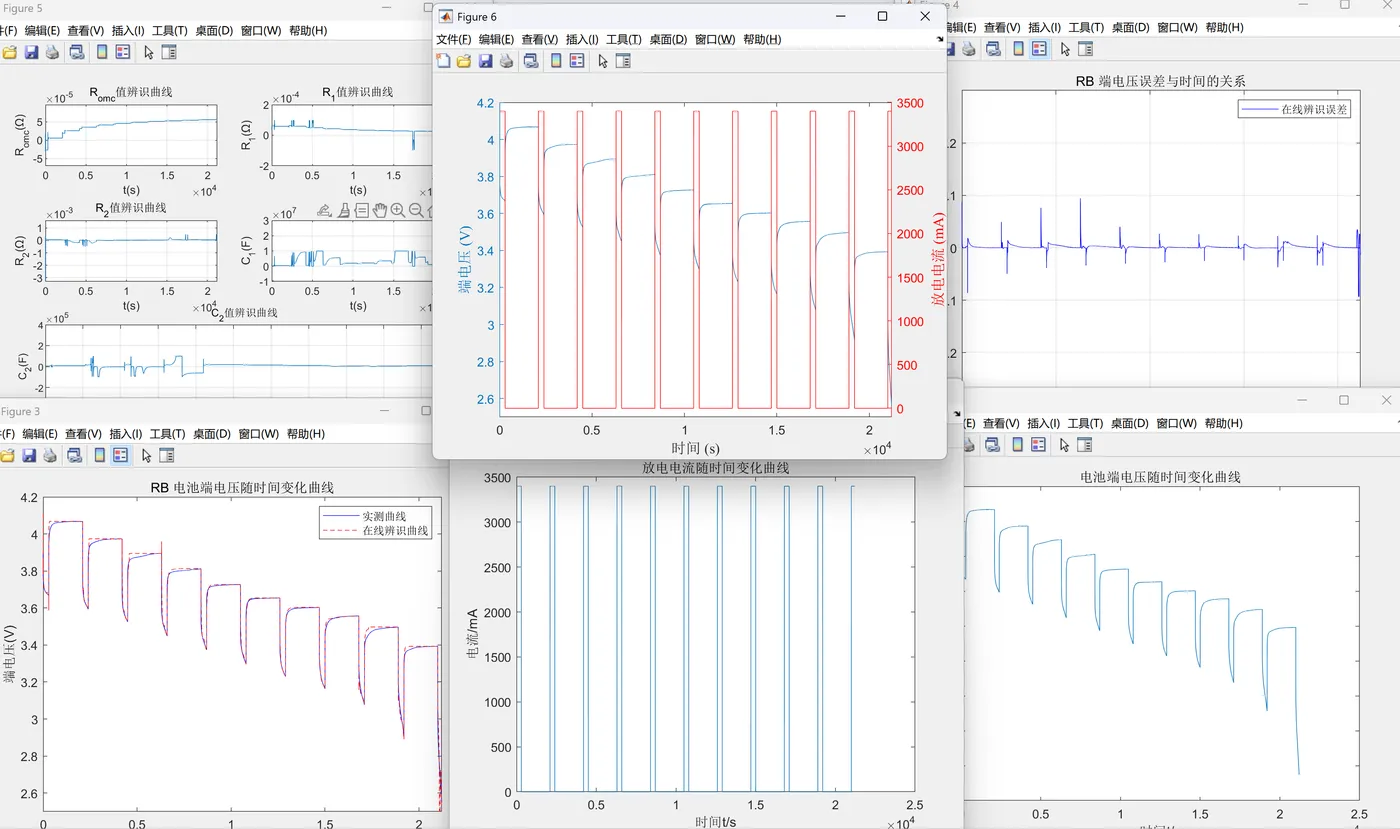Save Figure 6 using the floppy disk icon
The height and width of the screenshot is (829, 1400).
485,61
